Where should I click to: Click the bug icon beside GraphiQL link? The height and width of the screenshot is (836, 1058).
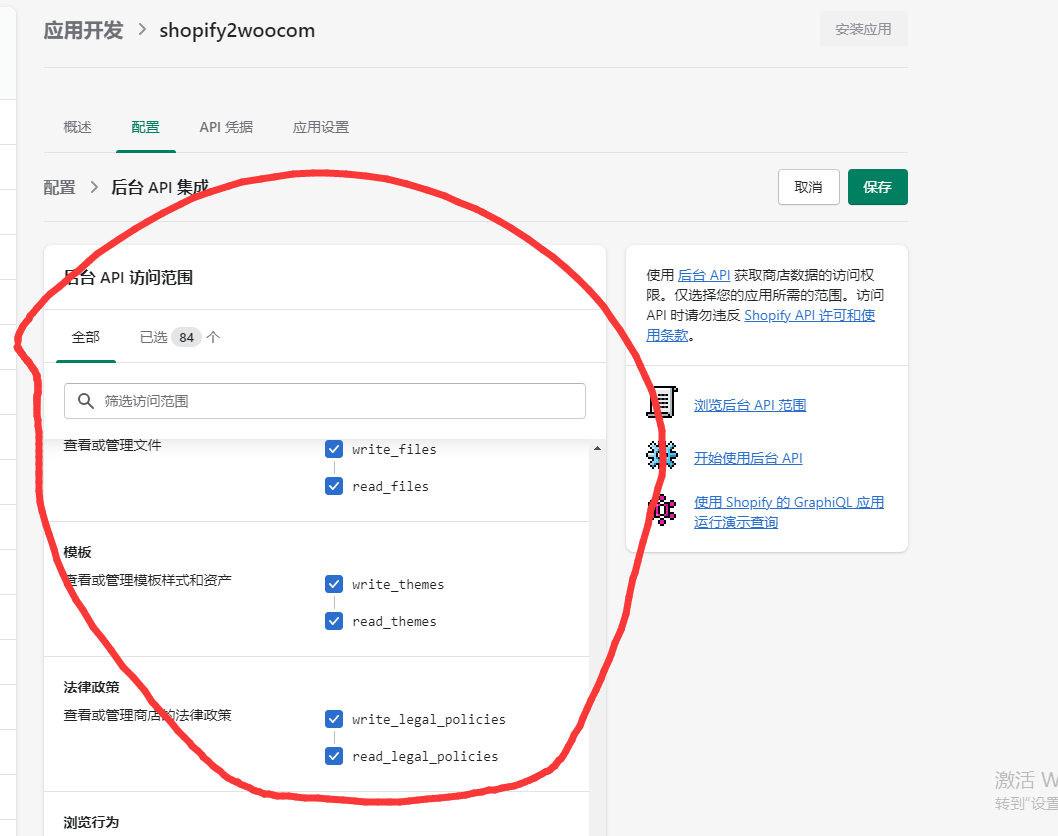(662, 509)
